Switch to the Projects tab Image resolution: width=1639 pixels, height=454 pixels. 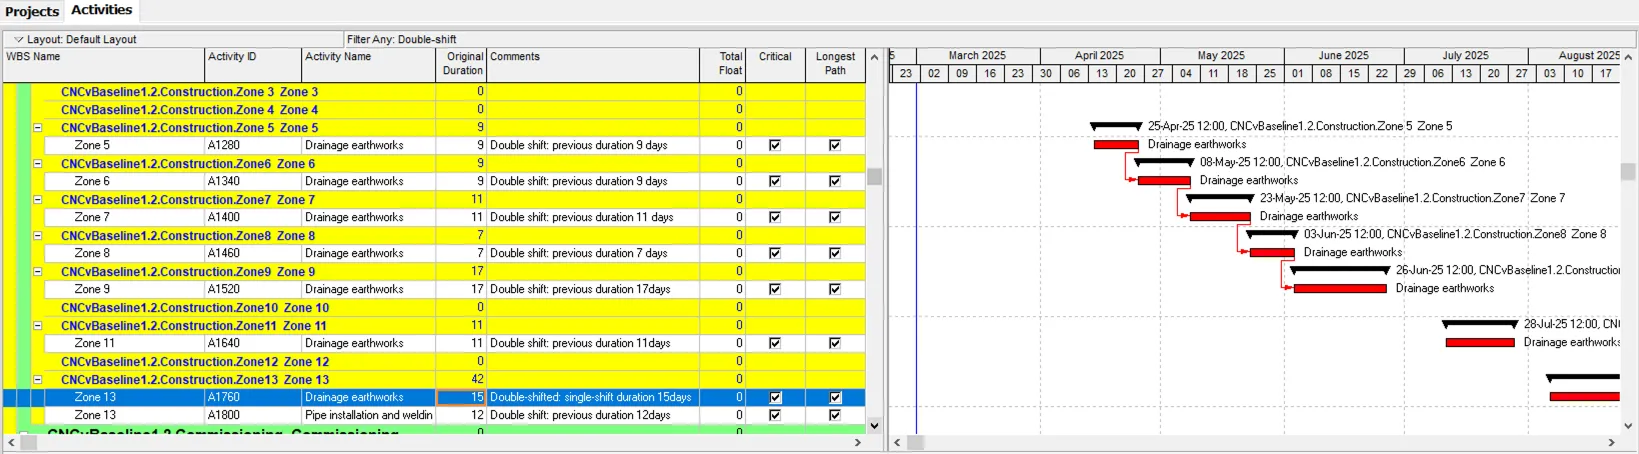point(32,11)
